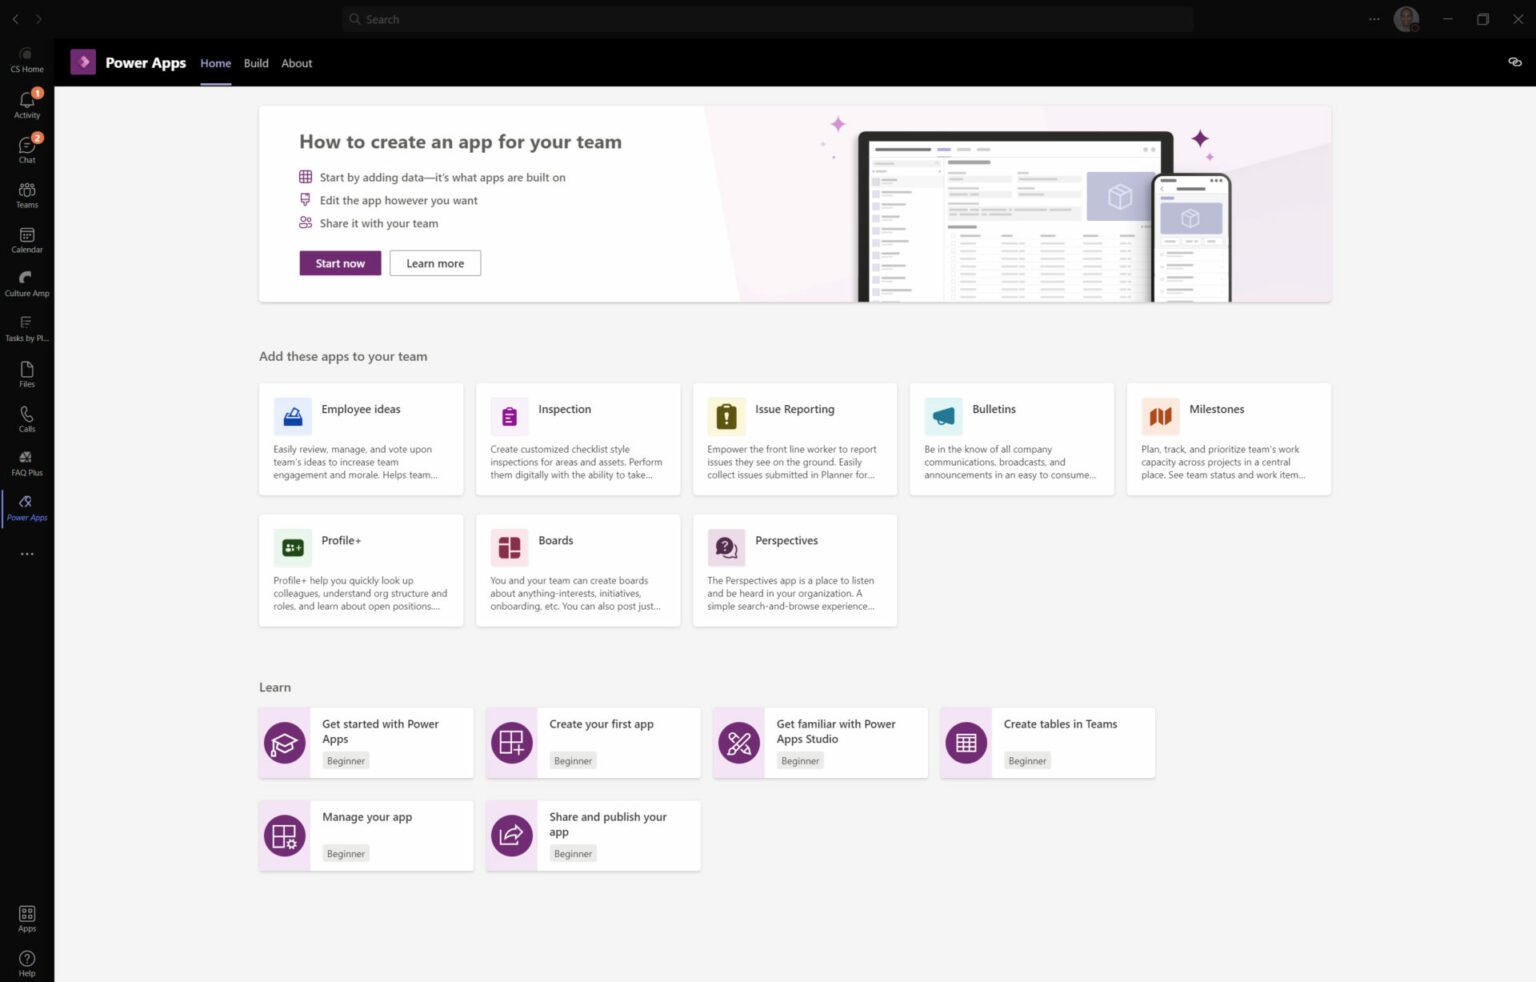This screenshot has height=982, width=1536.
Task: Click the Start now button
Action: (x=340, y=263)
